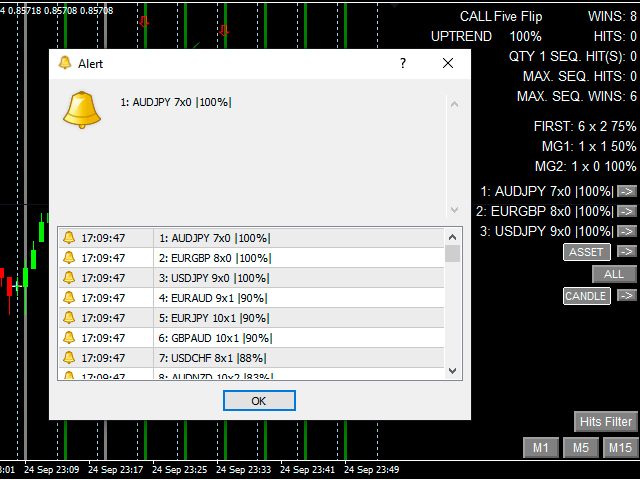Select the USDCHF 8x1 alert row

[x=250, y=358]
